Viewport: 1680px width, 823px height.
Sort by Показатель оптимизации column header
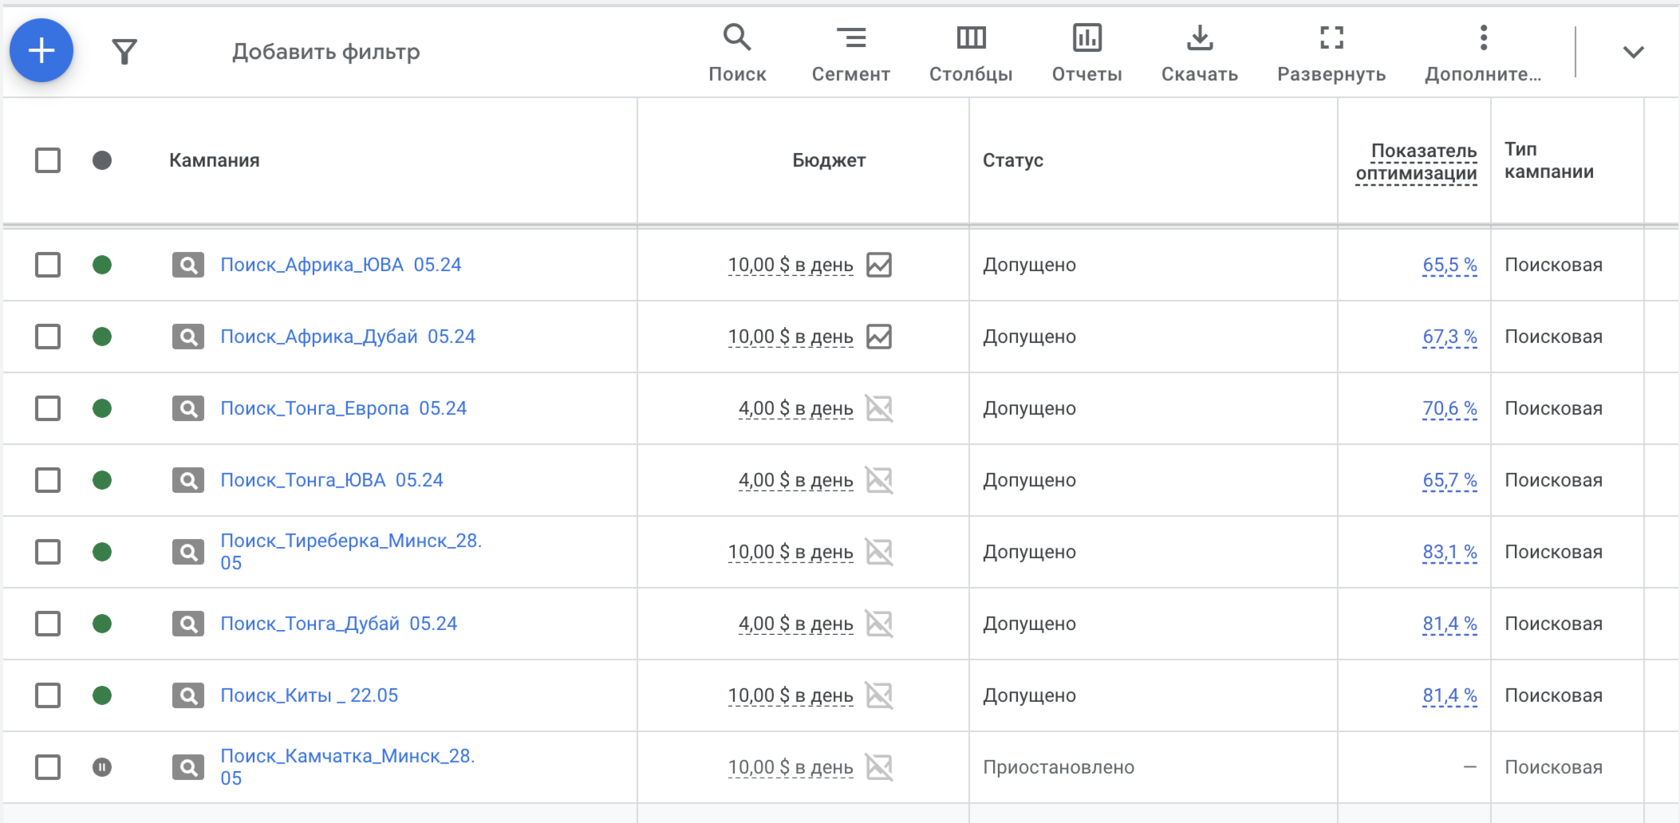[x=1417, y=161]
